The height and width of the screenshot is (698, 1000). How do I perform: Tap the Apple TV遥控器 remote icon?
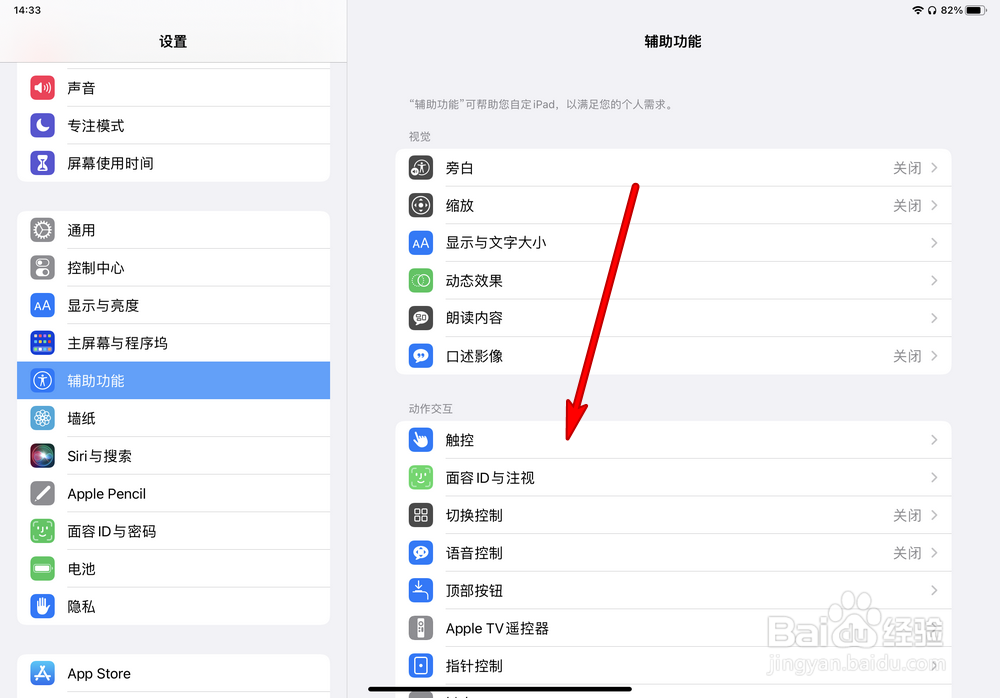tap(420, 628)
